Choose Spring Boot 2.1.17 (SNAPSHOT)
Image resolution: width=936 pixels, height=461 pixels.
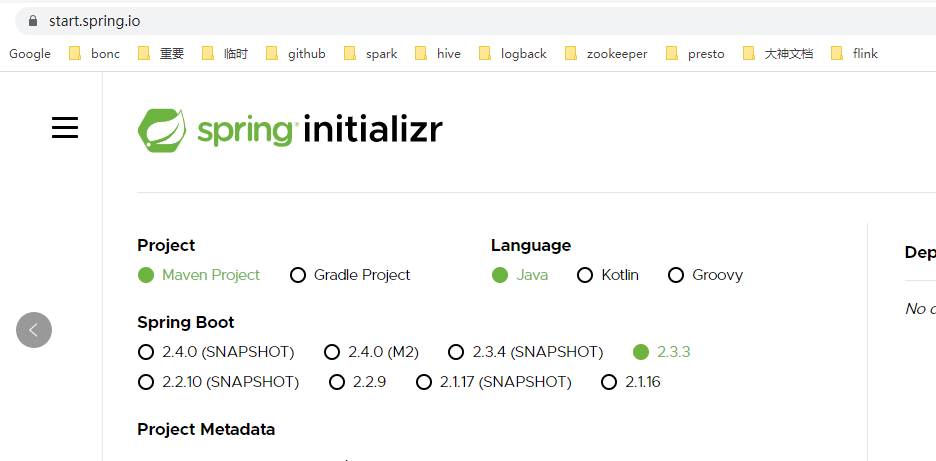pyautogui.click(x=494, y=382)
